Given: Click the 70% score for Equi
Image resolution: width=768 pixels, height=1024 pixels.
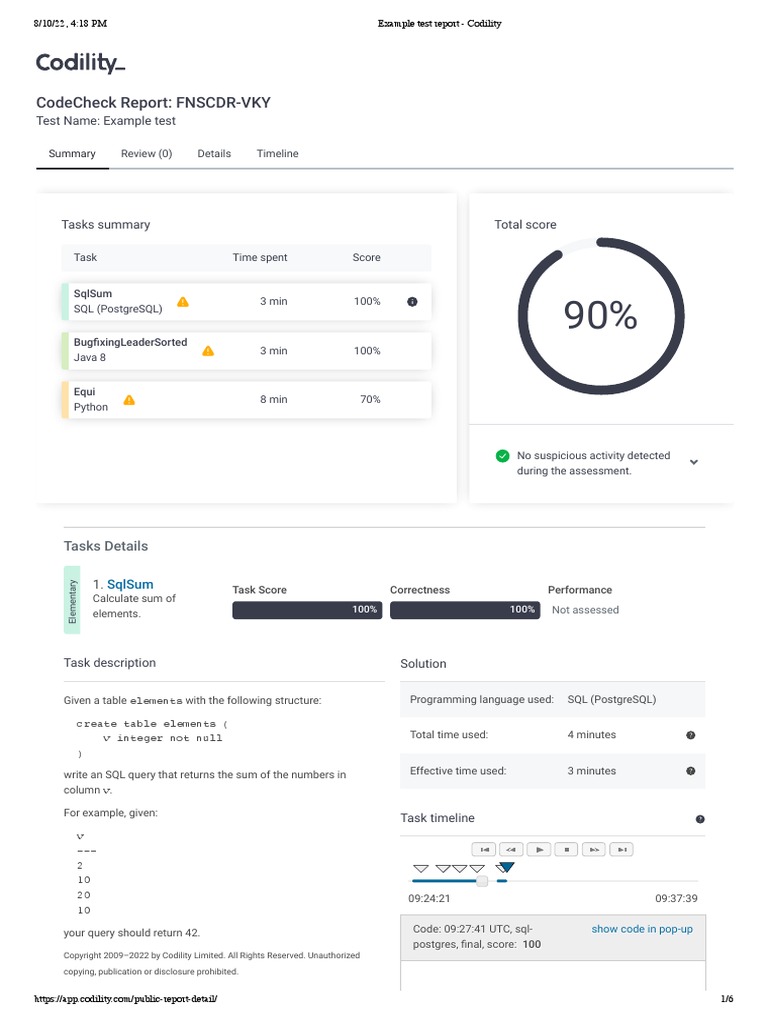Looking at the screenshot, I should pyautogui.click(x=370, y=399).
